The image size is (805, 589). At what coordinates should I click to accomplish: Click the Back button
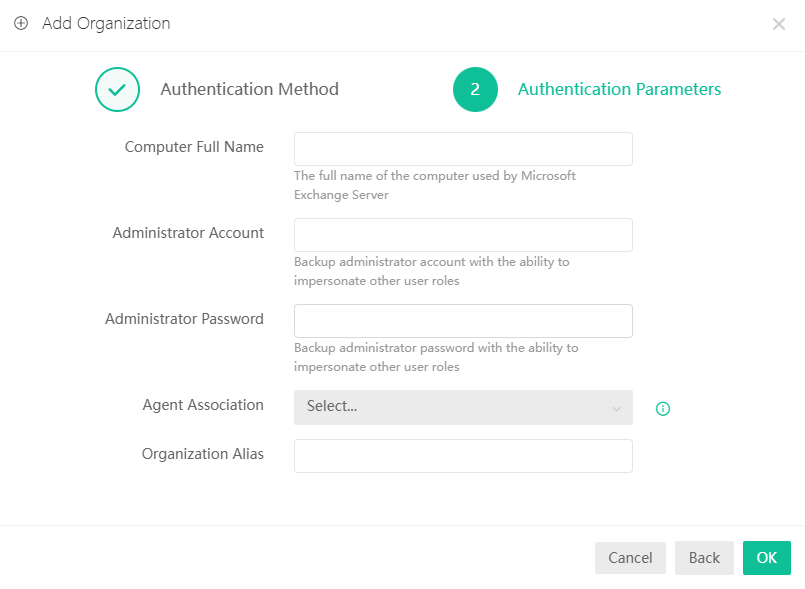(x=704, y=558)
